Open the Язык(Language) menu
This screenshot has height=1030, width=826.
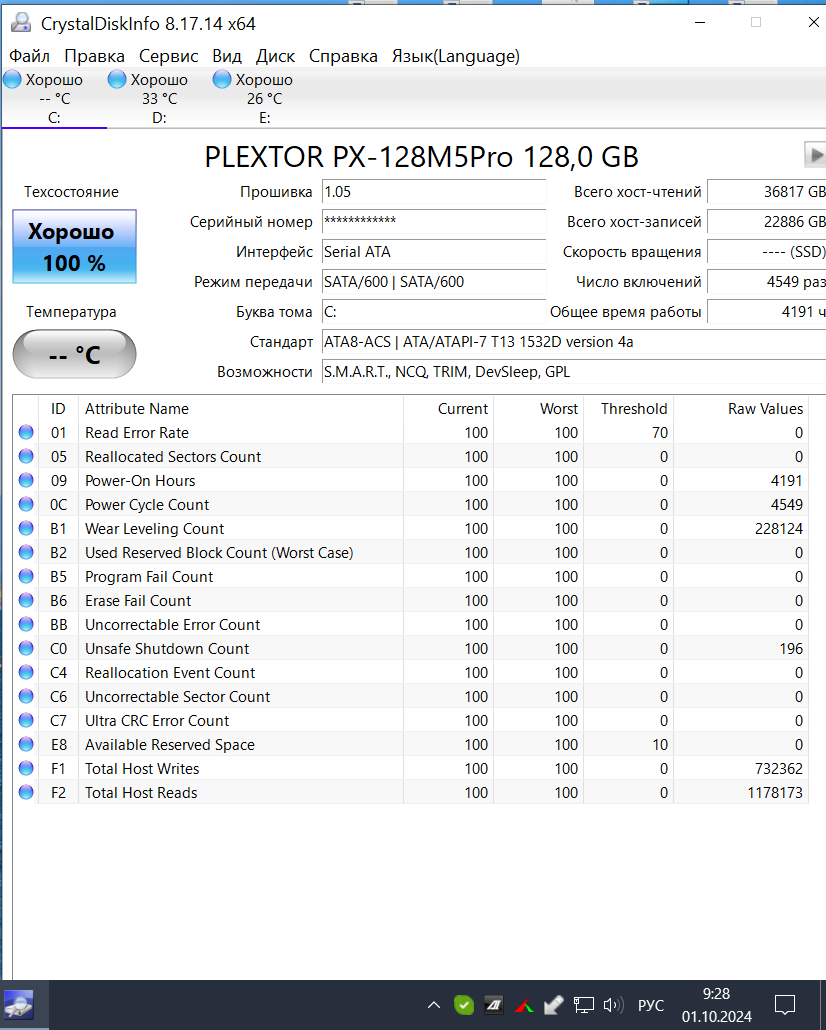[x=455, y=56]
